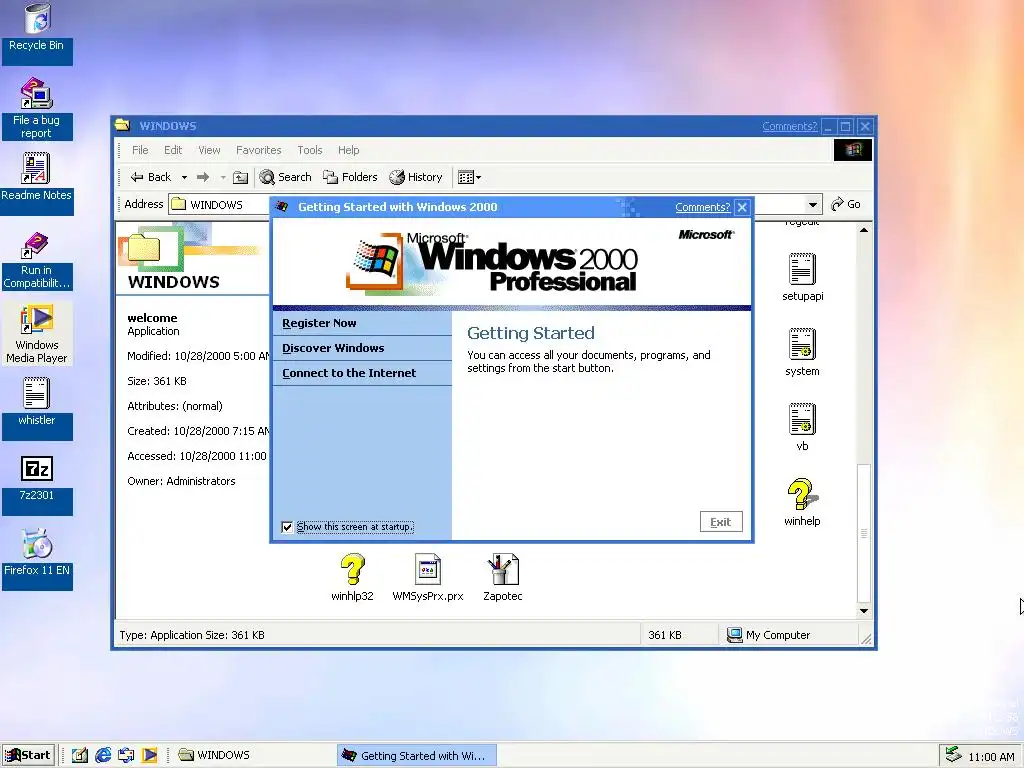Click Comments? link in WINDOWS title bar

tap(790, 126)
